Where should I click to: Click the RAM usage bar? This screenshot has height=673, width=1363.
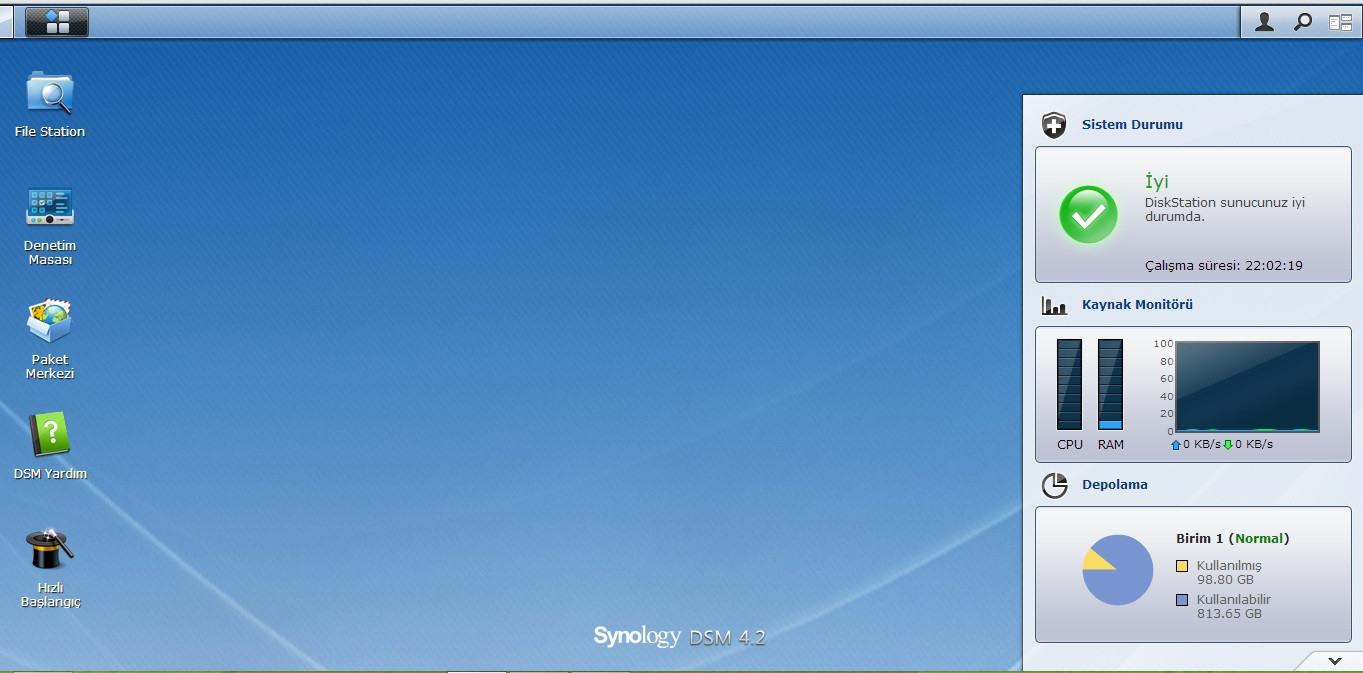[1110, 385]
